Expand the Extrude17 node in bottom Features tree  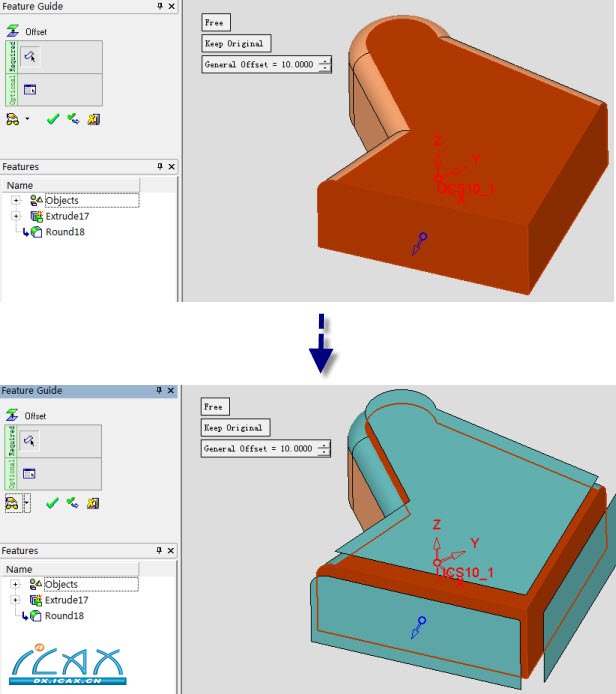click(15, 600)
